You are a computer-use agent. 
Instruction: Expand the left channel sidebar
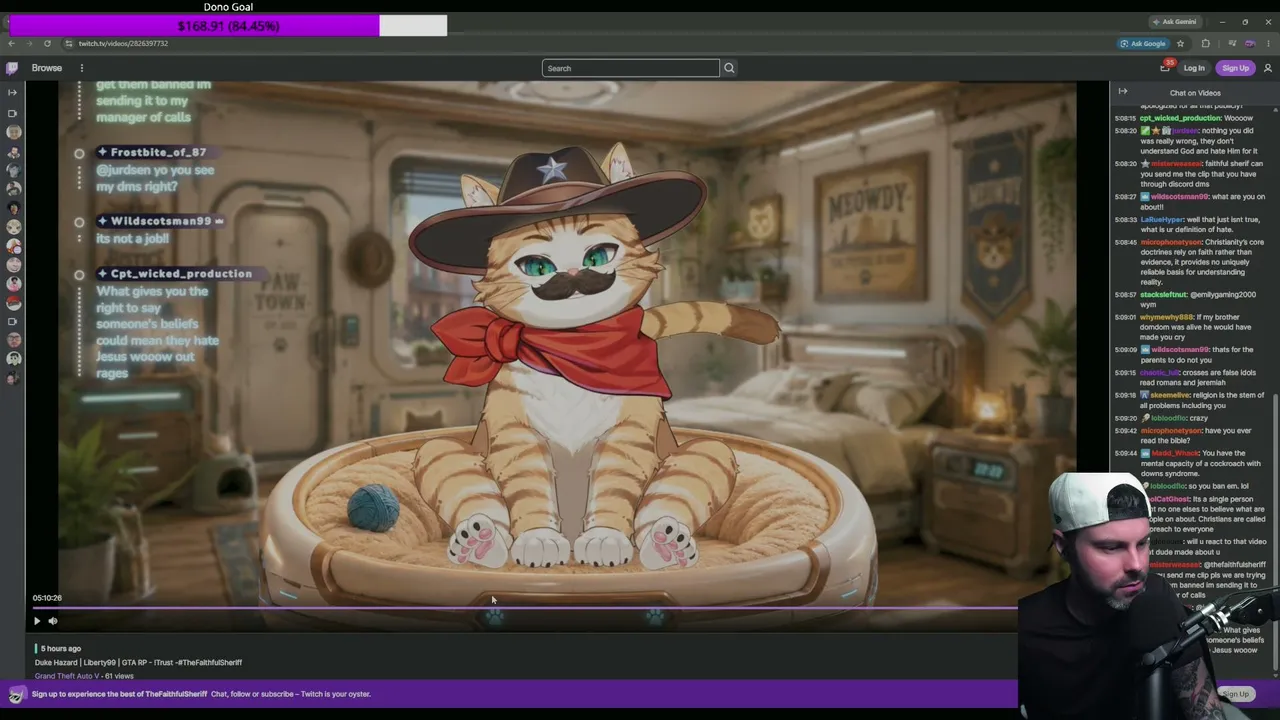pos(12,92)
